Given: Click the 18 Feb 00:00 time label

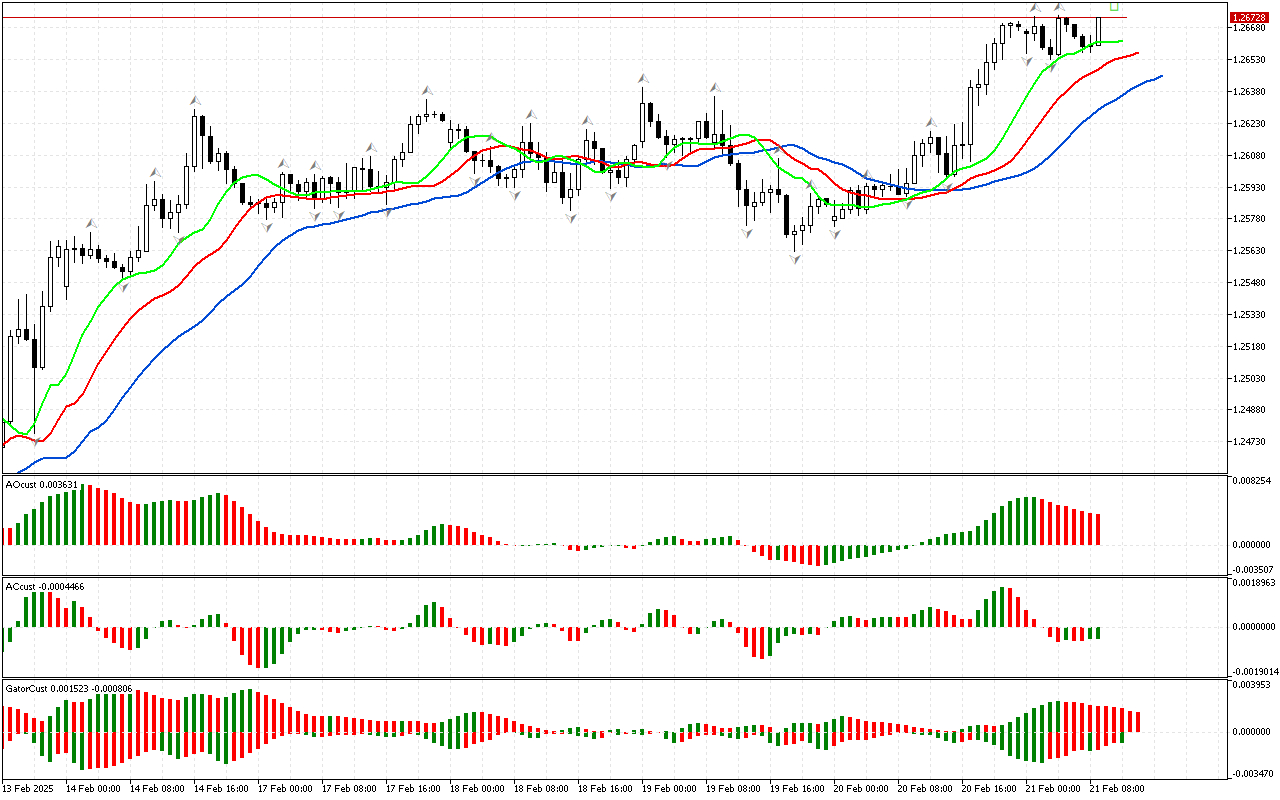Looking at the screenshot, I should 477,788.
